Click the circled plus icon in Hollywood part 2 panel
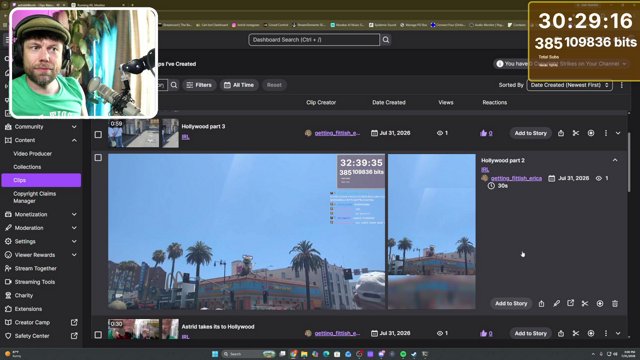640x360 pixels. click(600, 303)
